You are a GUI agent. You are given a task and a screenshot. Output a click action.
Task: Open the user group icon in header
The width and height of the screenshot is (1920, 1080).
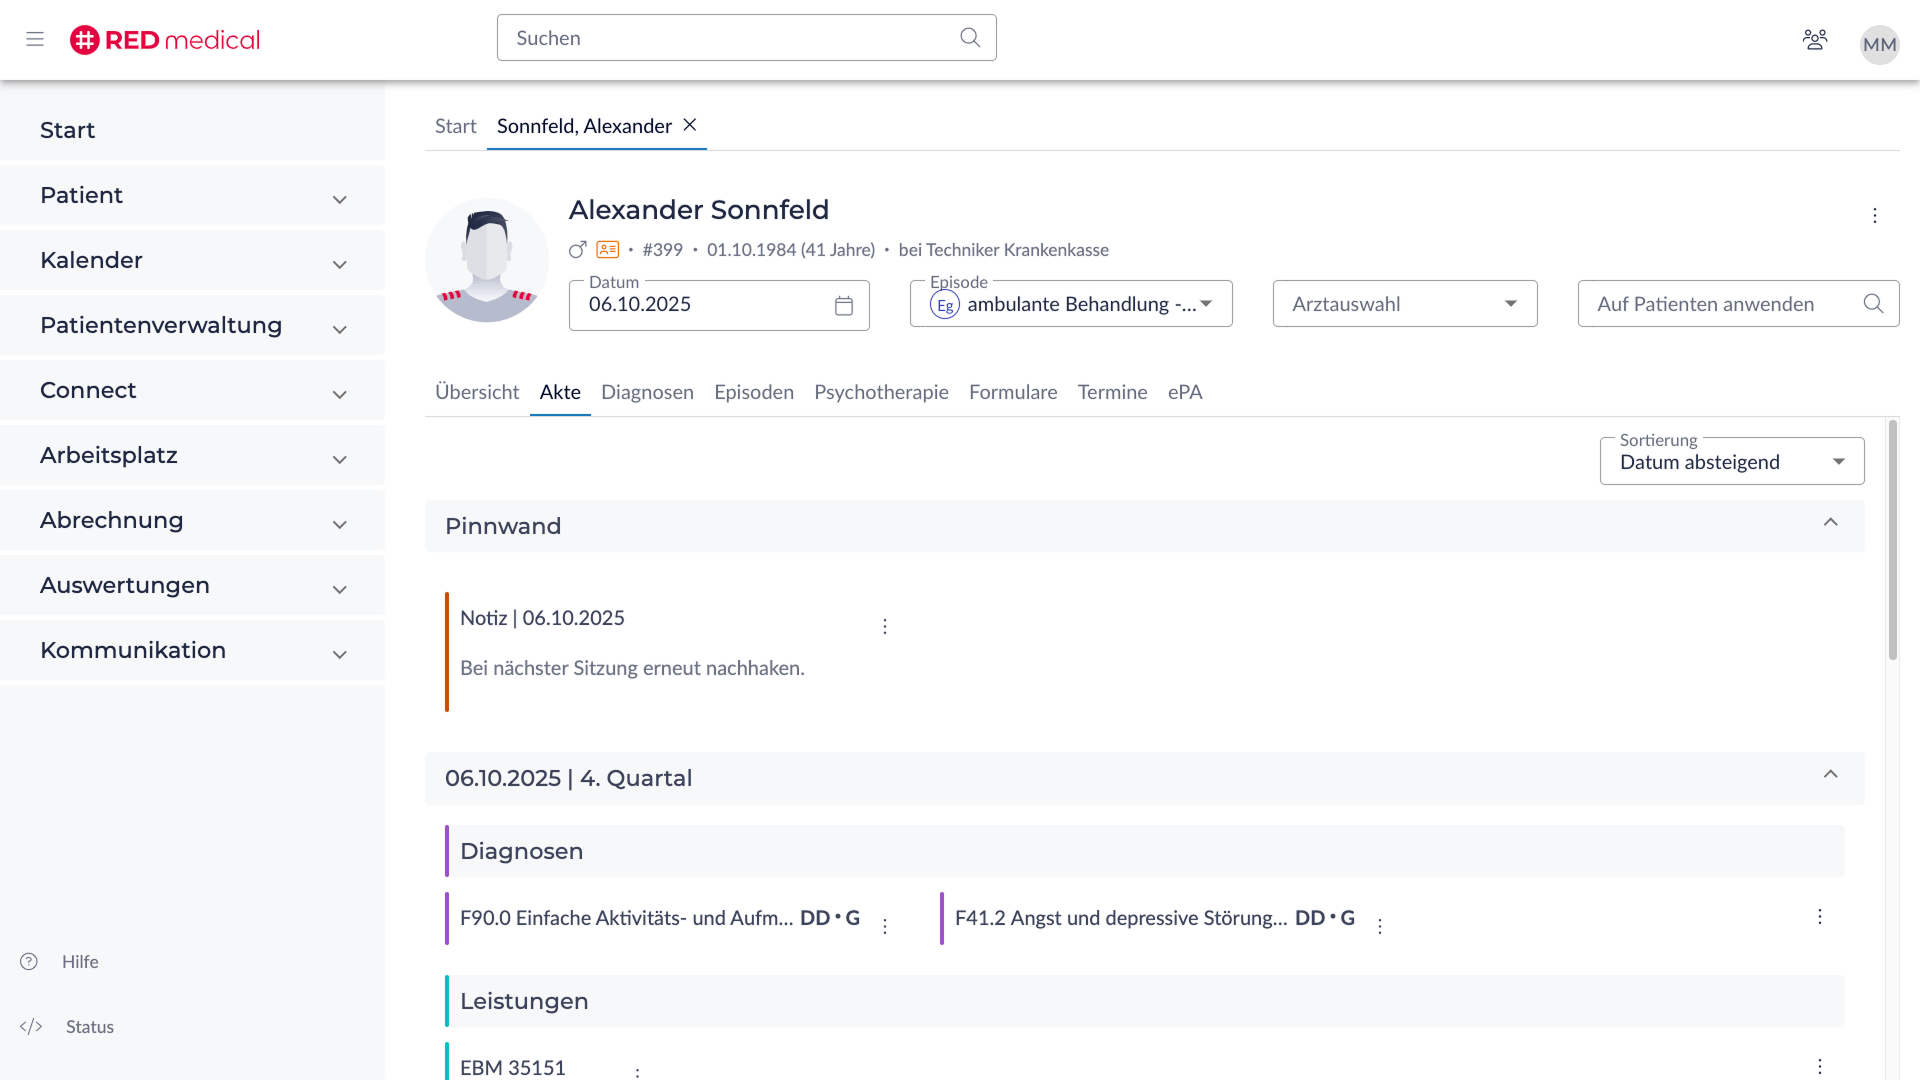1814,39
